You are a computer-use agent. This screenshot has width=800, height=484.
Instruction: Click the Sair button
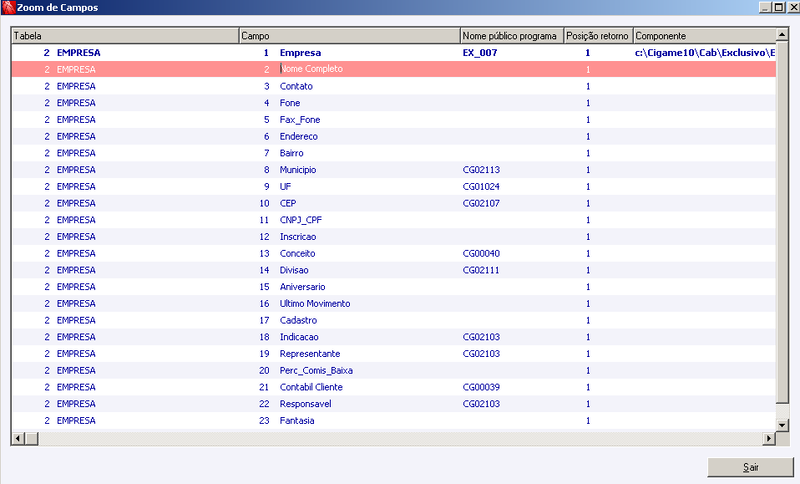pos(750,467)
